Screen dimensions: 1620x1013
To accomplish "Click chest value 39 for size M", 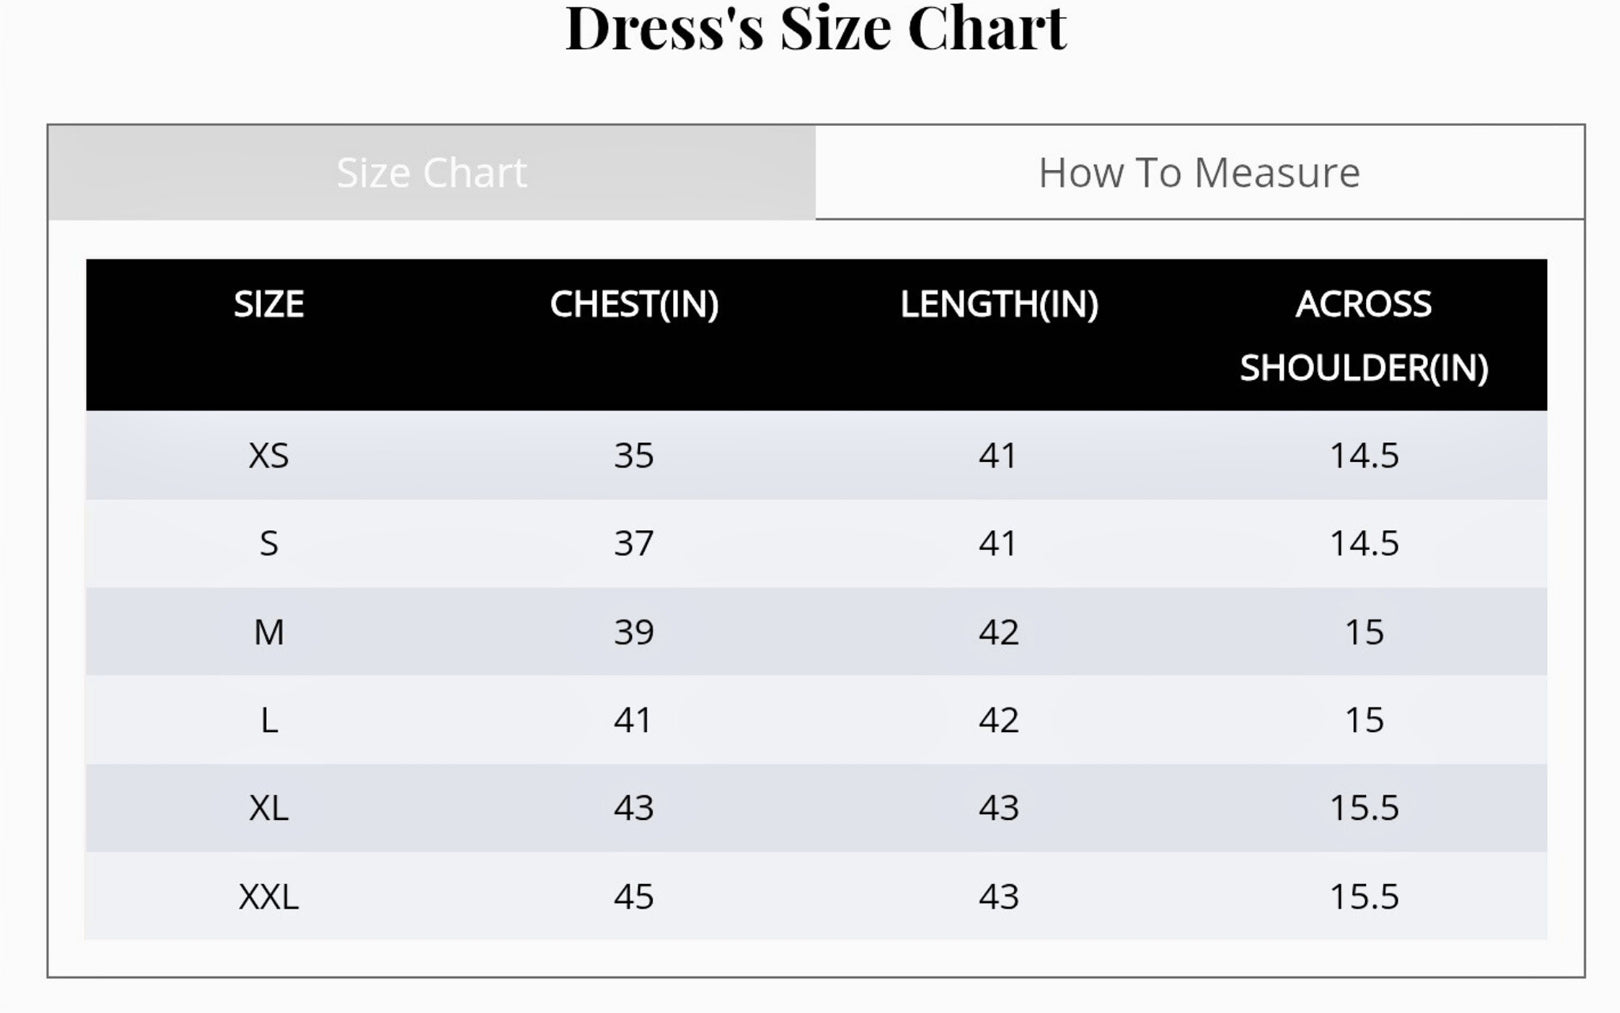I will pyautogui.click(x=634, y=632).
